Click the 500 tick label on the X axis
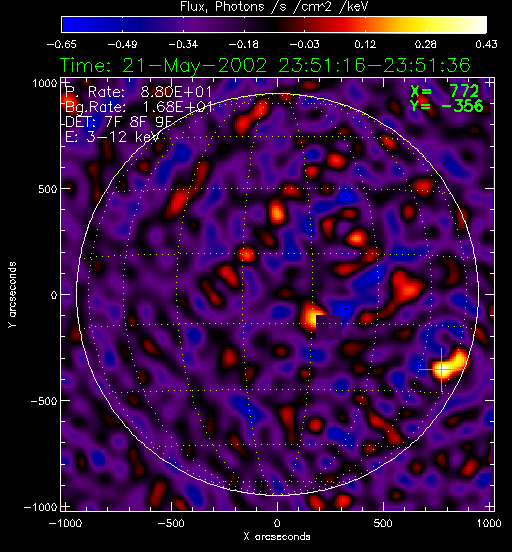This screenshot has width=512, height=552. point(383,523)
